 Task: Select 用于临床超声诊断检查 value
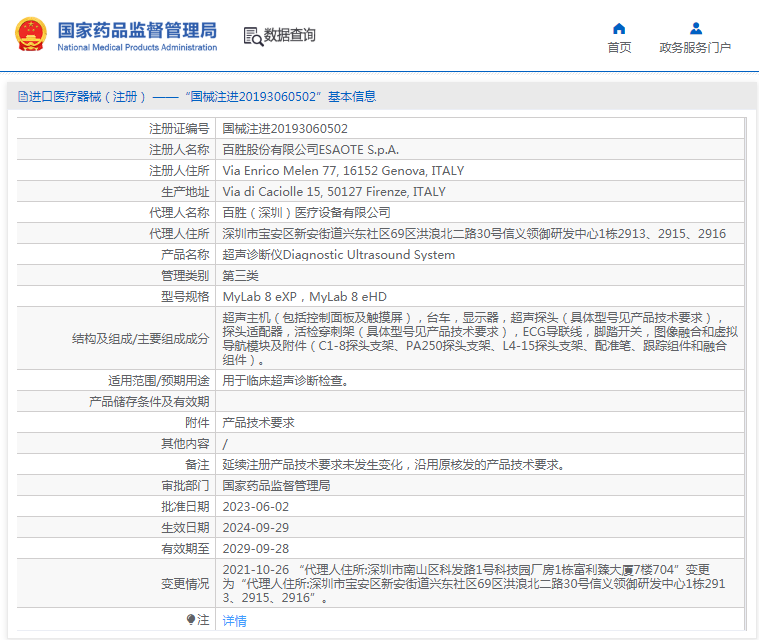tap(286, 381)
